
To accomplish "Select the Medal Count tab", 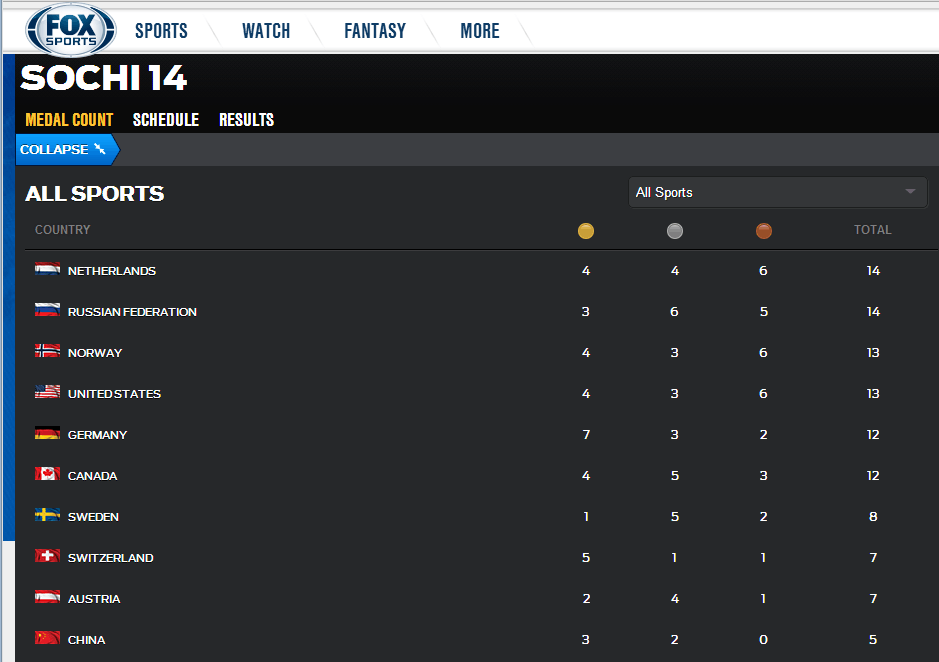I will 69,120.
